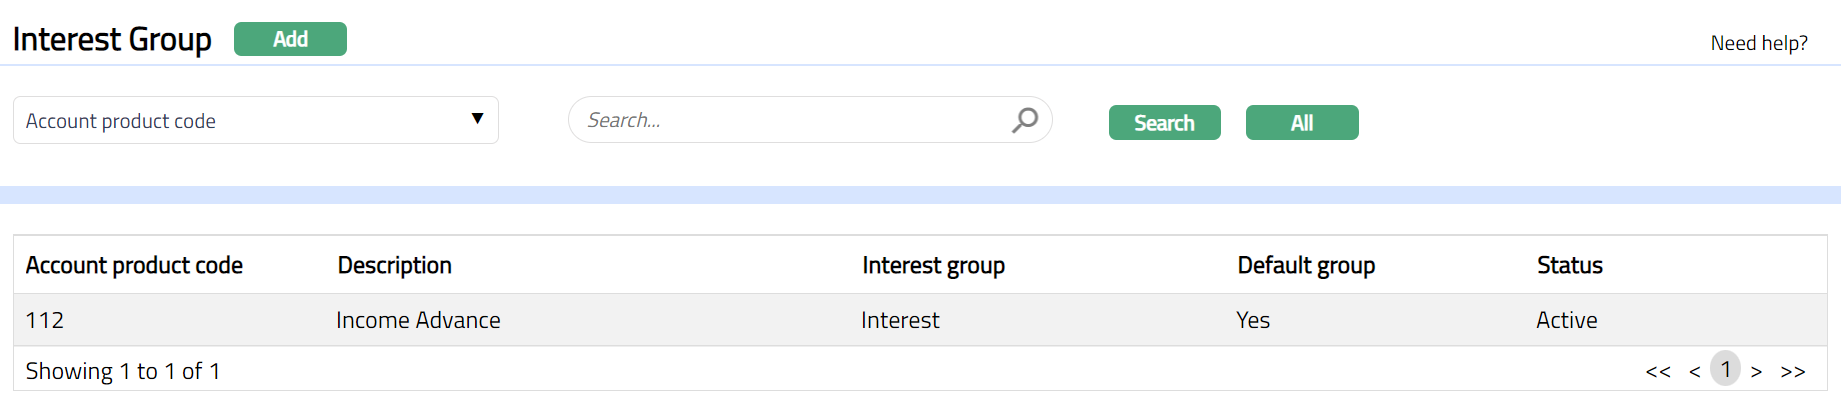Open the Account product code dropdown
1841x403 pixels.
[x=255, y=120]
